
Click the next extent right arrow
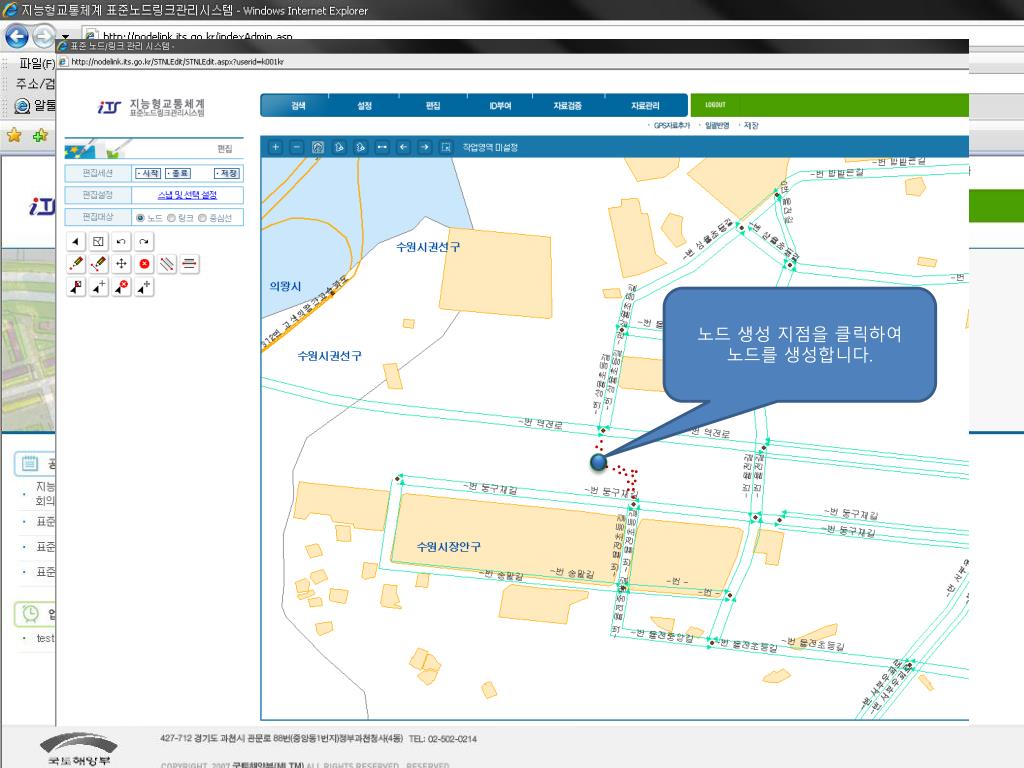[x=425, y=147]
